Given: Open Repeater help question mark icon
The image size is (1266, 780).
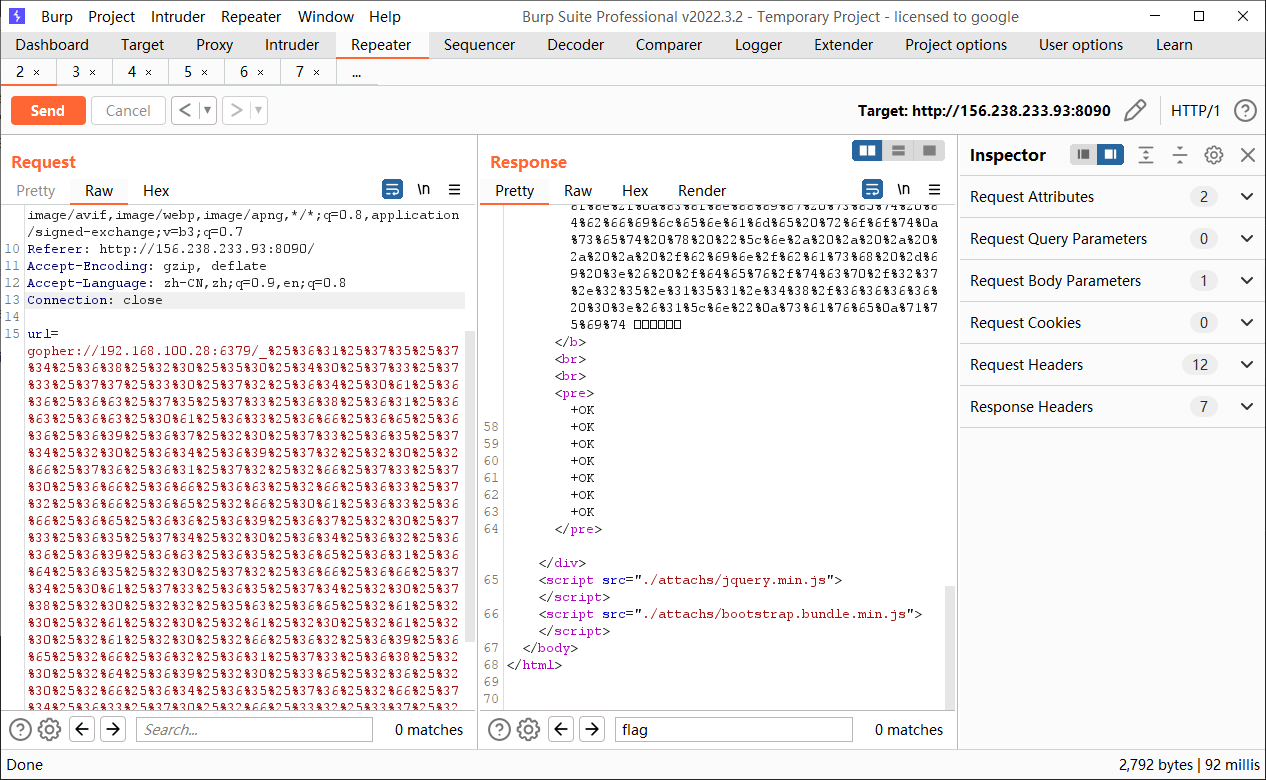Looking at the screenshot, I should [x=1244, y=111].
